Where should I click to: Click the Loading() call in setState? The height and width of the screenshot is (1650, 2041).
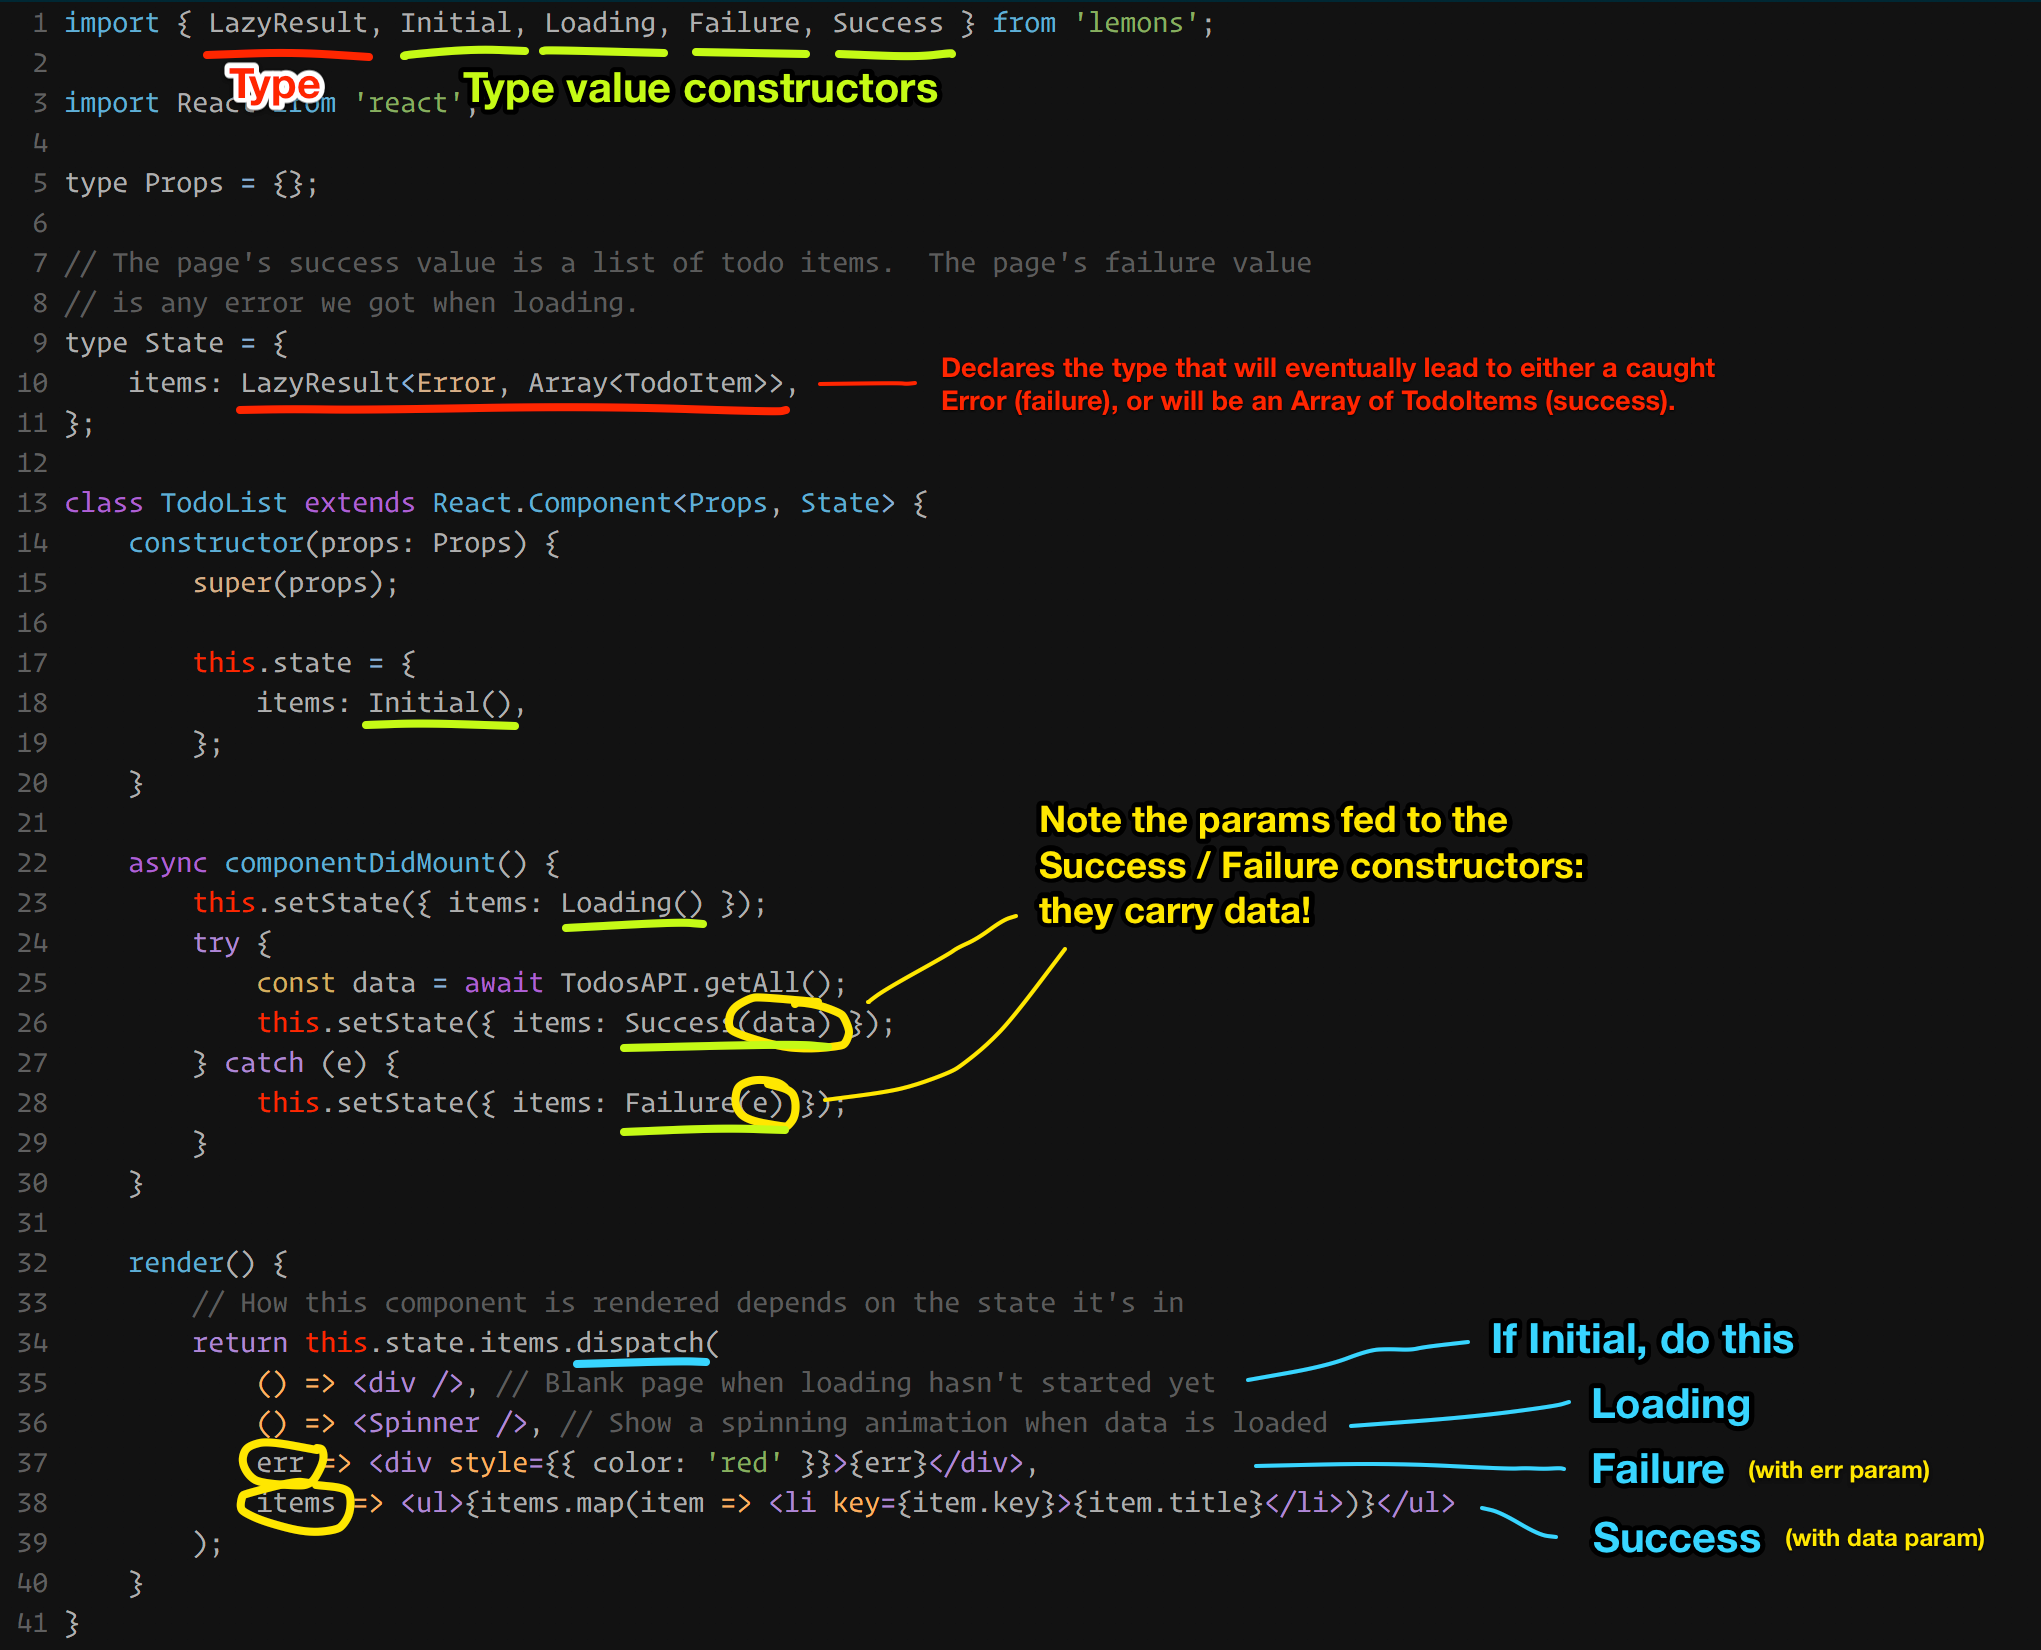[632, 903]
